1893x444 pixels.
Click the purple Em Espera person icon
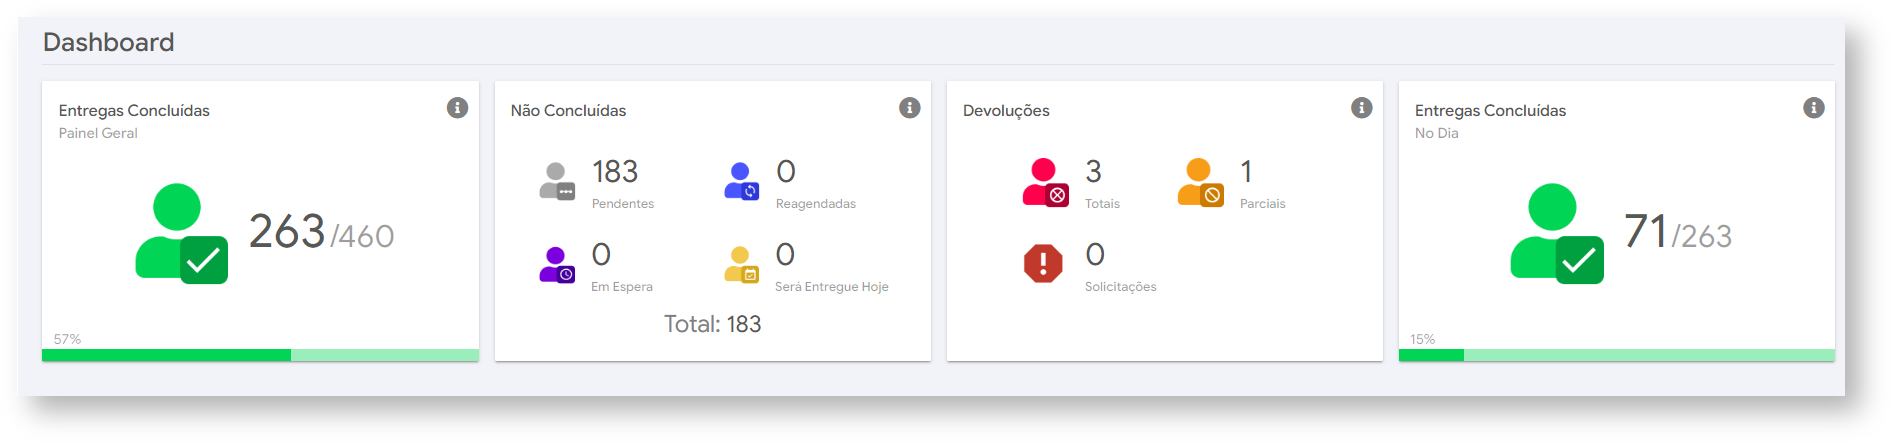(557, 265)
